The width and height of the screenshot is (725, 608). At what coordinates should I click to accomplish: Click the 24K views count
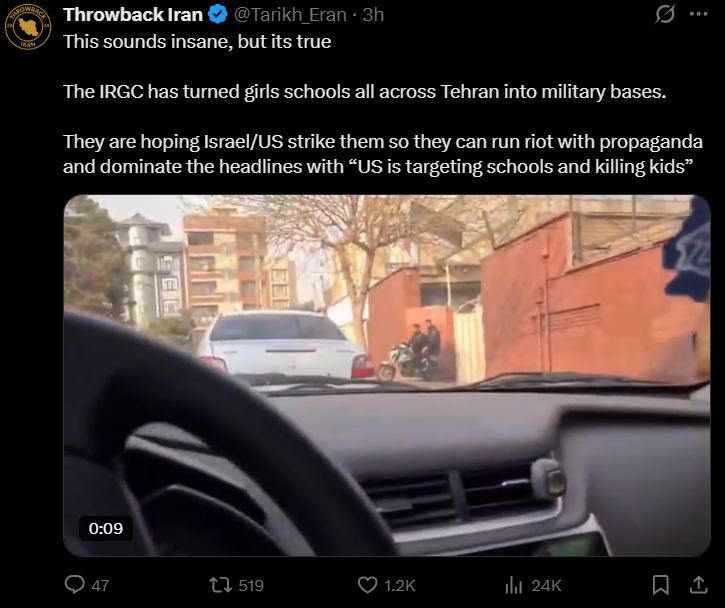(x=546, y=585)
